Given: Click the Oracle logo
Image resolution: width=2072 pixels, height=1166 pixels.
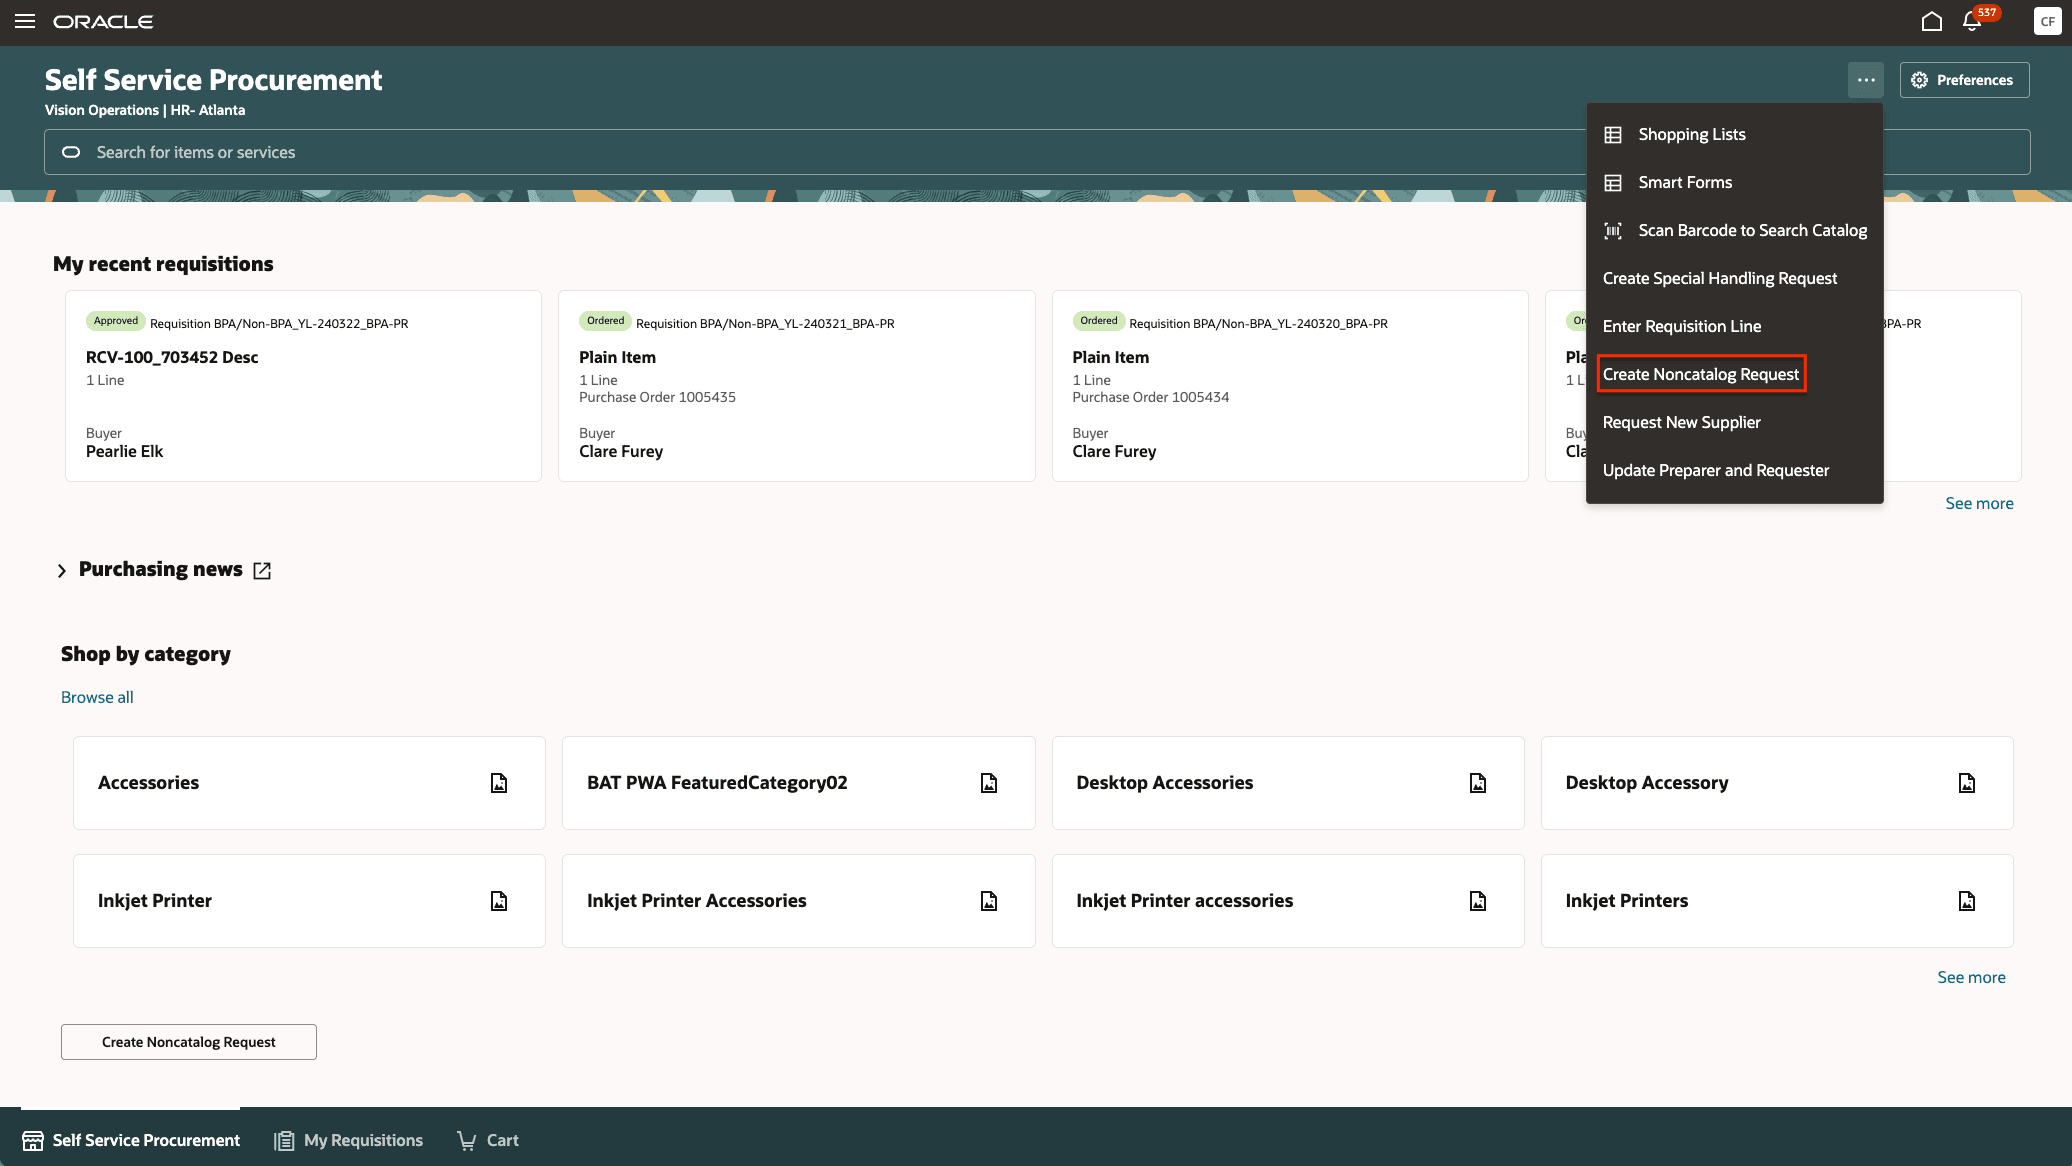Looking at the screenshot, I should click(x=103, y=21).
